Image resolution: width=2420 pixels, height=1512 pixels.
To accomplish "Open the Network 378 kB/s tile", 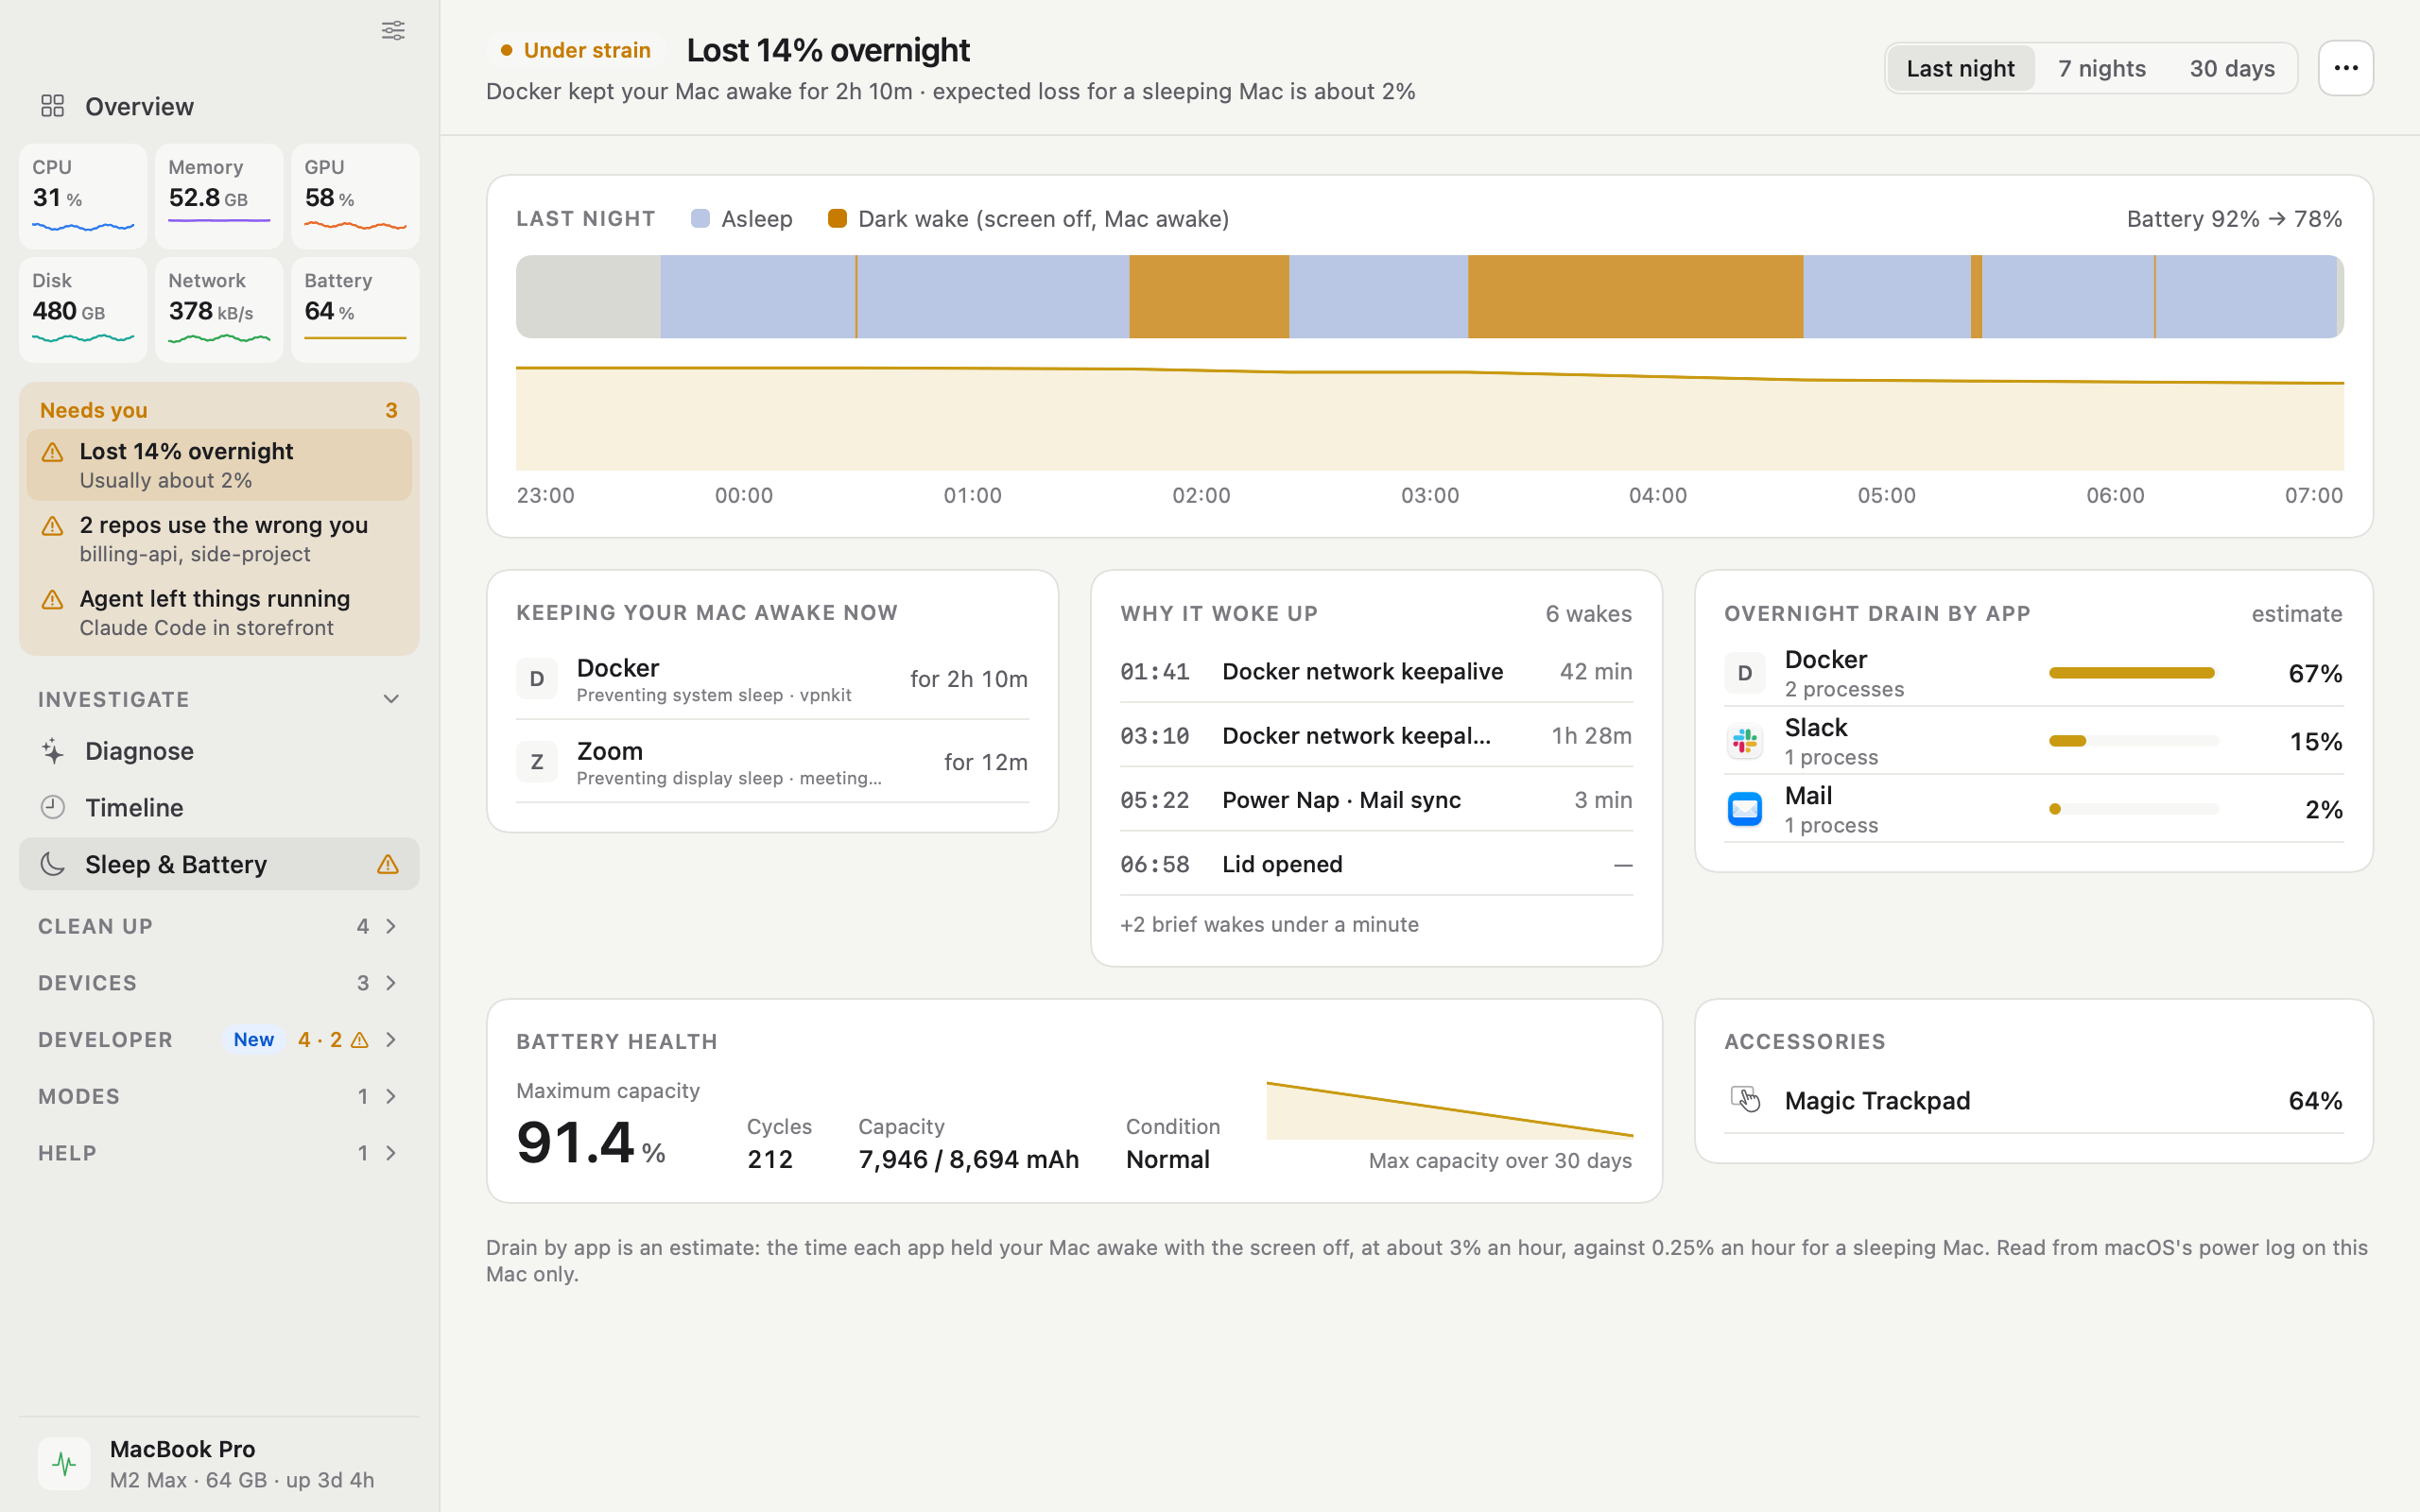I will [219, 309].
